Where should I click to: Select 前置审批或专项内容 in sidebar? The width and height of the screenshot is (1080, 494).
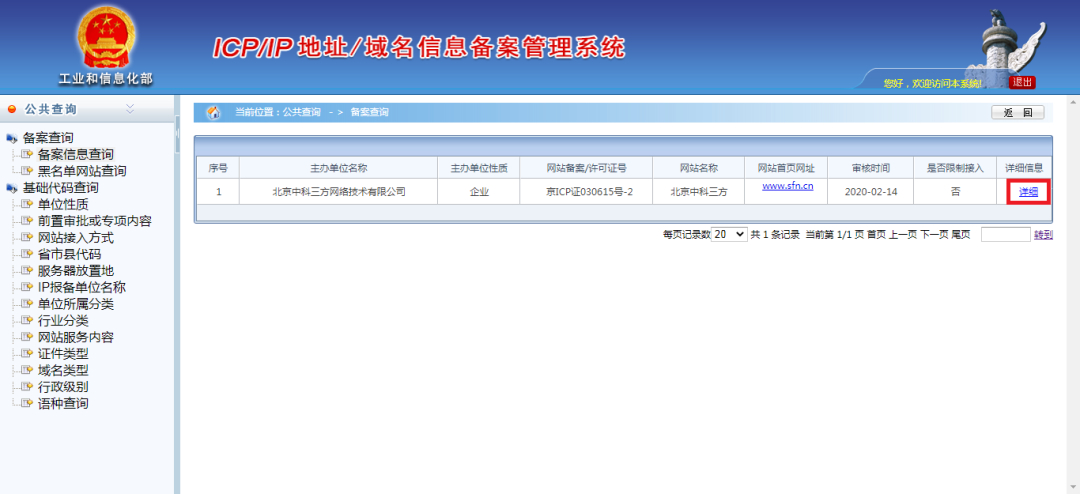pyautogui.click(x=94, y=221)
